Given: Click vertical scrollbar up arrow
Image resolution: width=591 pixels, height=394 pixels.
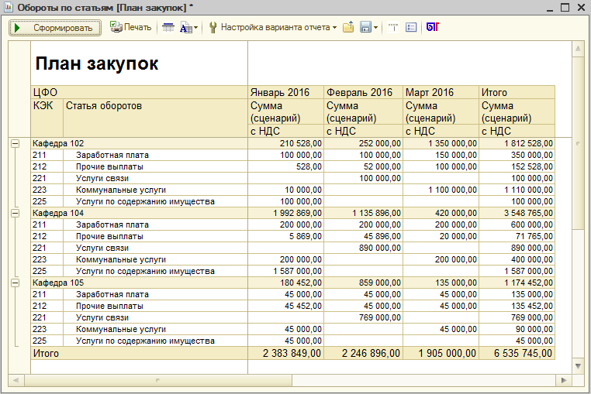Looking at the screenshot, I should click(x=578, y=48).
